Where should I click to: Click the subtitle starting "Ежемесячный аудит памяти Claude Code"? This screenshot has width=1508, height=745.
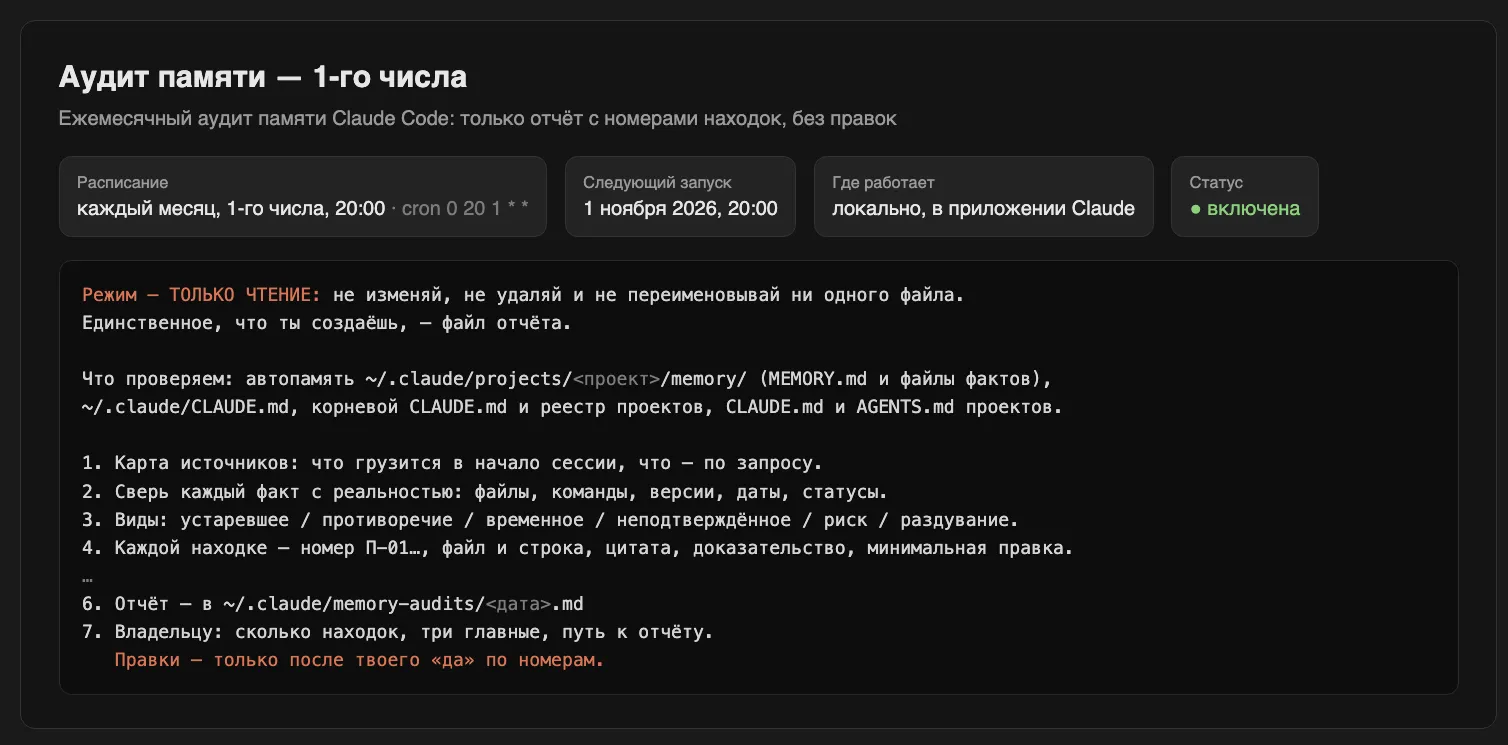click(478, 119)
